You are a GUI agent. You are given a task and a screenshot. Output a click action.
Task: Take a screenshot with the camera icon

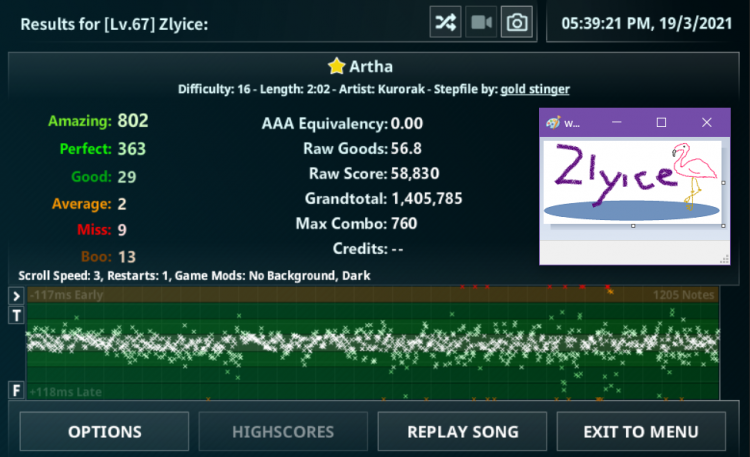517,22
